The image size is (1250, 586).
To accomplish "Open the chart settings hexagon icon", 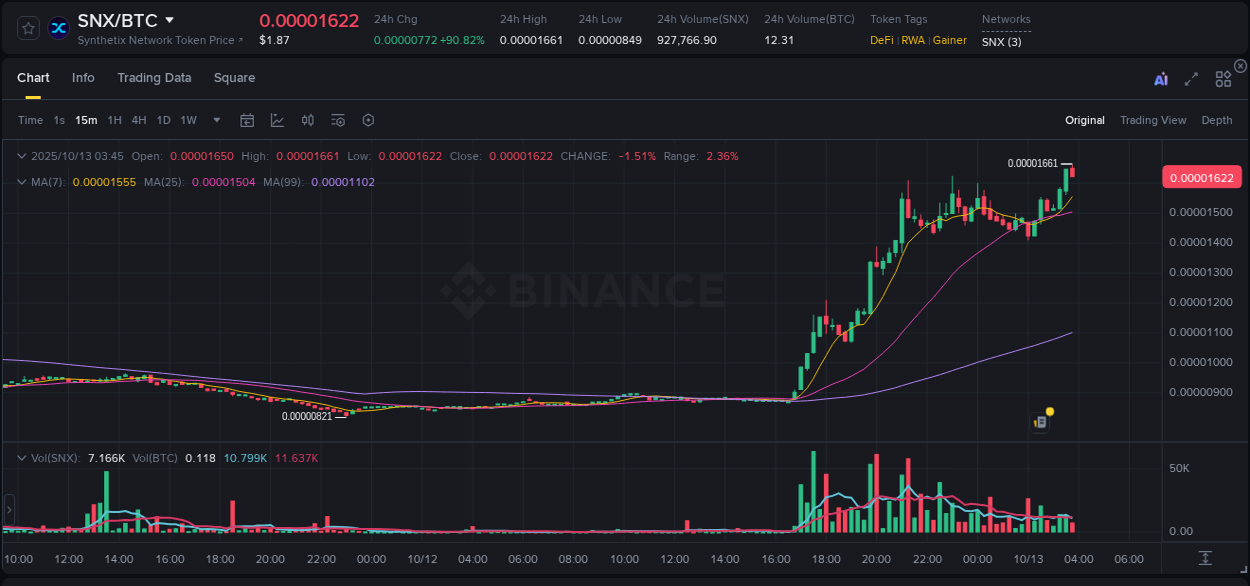I will 368,120.
